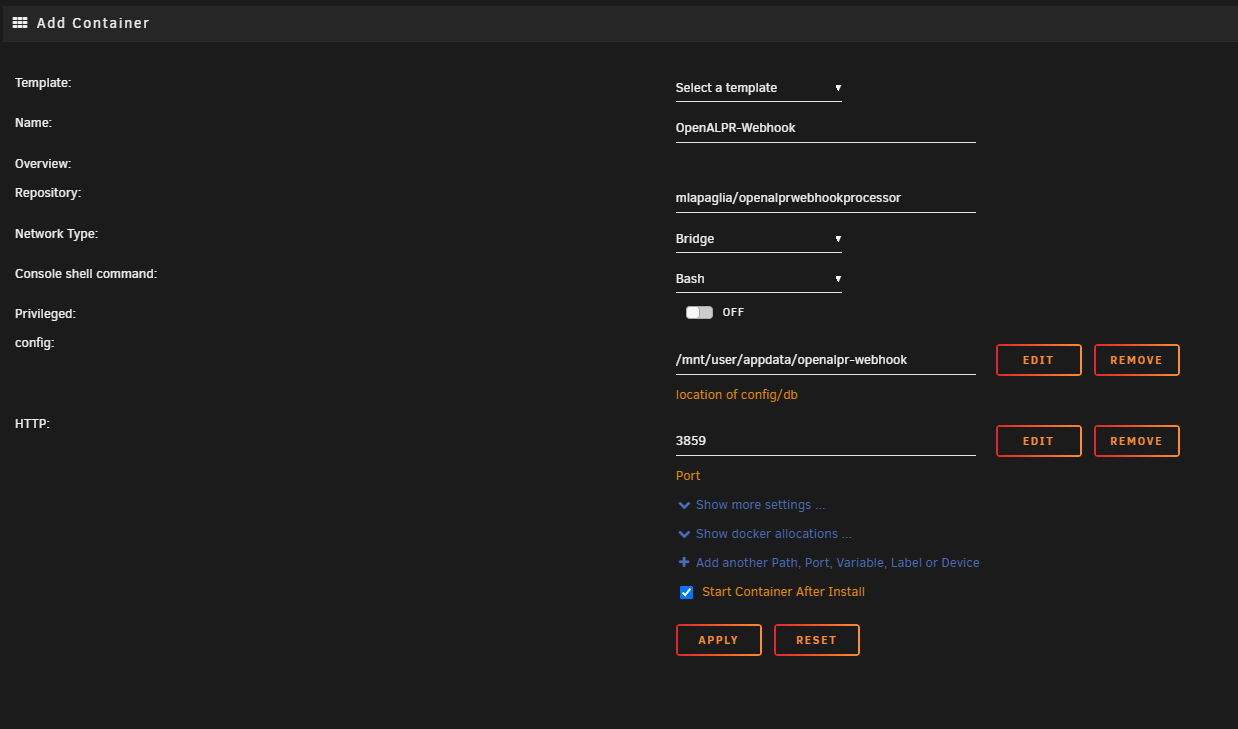Click the chevron icon beside Show docker allocations
Viewport: 1238px width, 729px height.
(684, 534)
